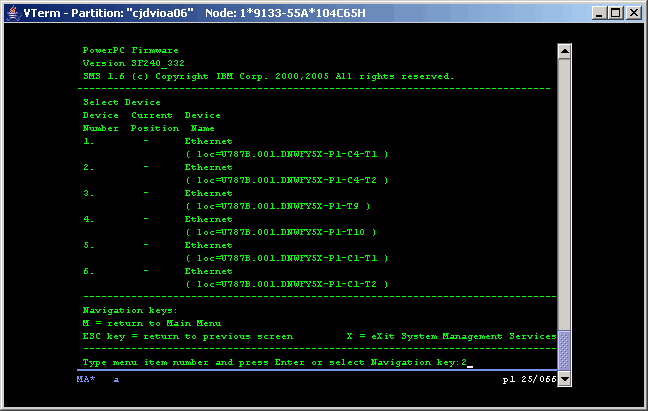The width and height of the screenshot is (648, 411).
Task: Click the scrollbar down arrow
Action: pyautogui.click(x=564, y=379)
